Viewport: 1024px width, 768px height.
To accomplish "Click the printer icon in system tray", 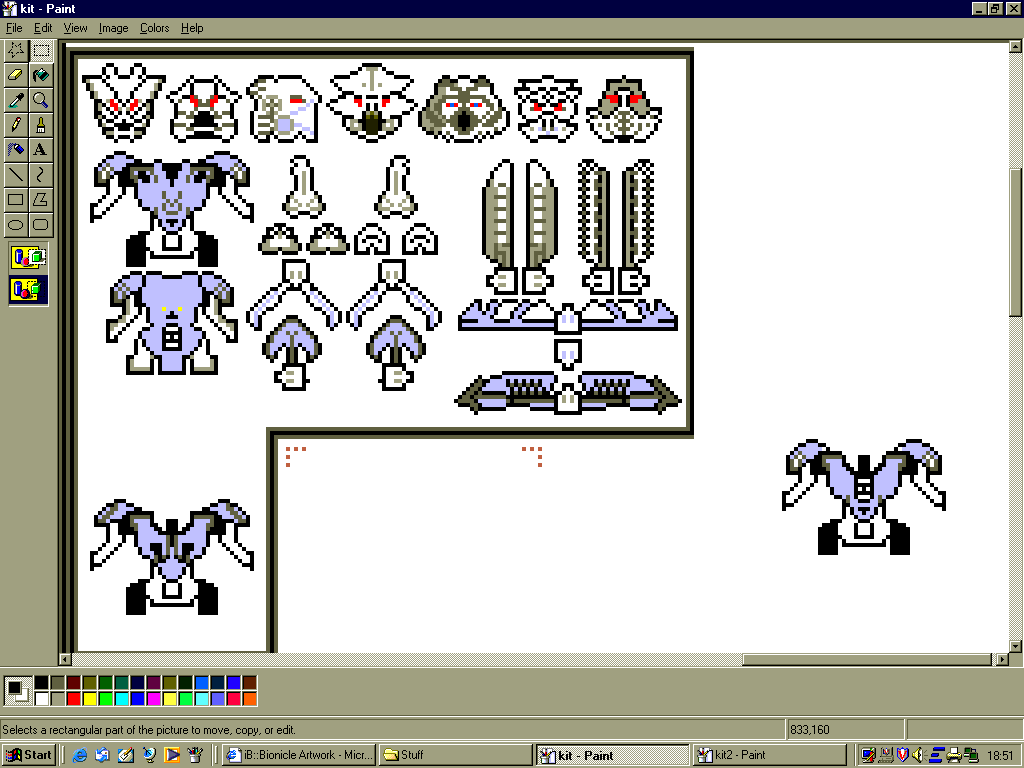I will (x=954, y=755).
